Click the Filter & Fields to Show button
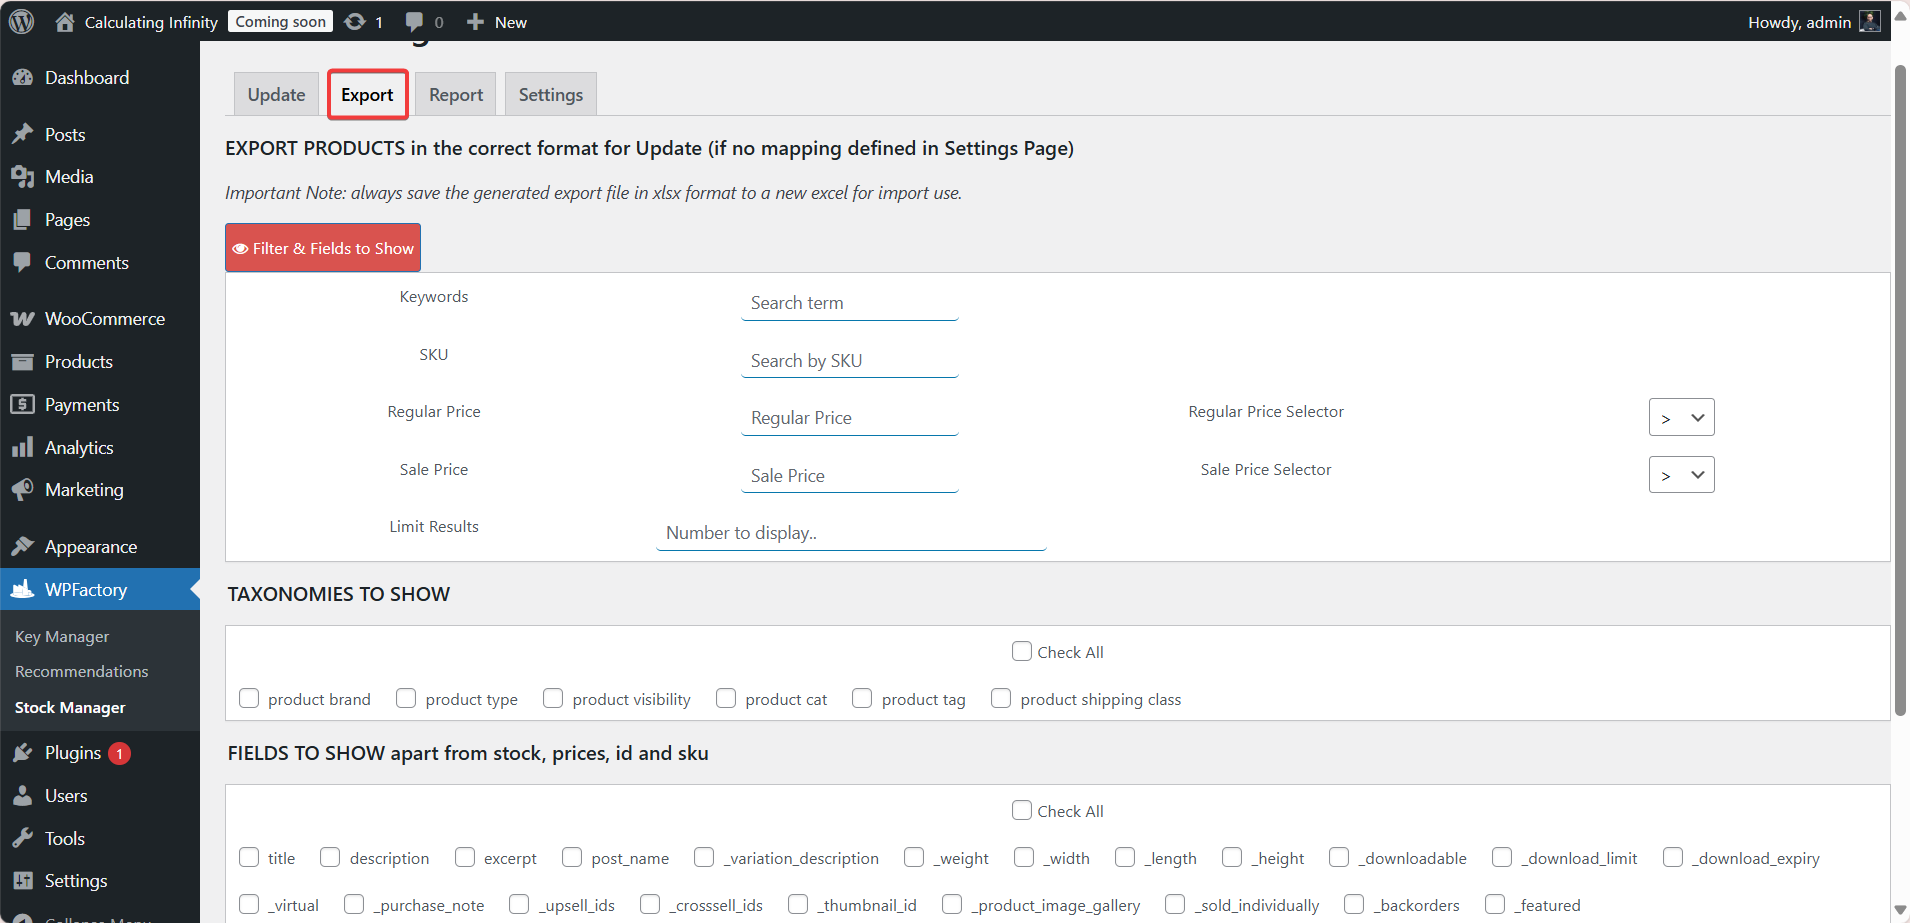 (x=322, y=247)
